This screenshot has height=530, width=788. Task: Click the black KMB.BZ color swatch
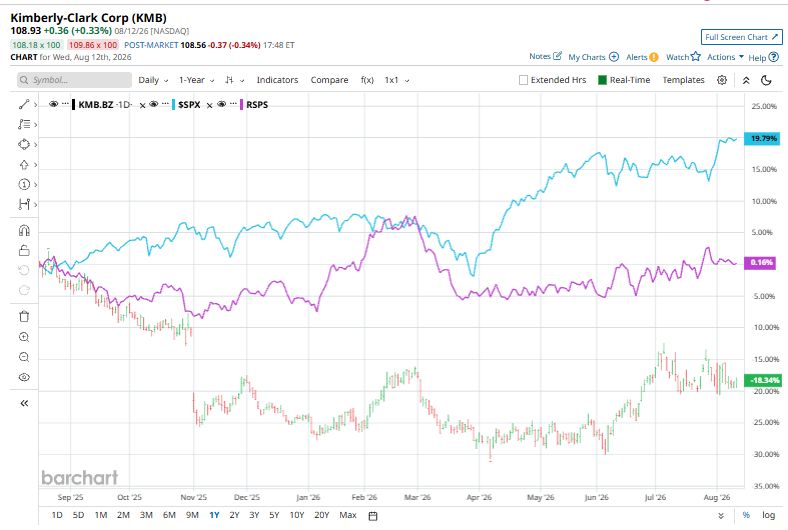[x=74, y=104]
